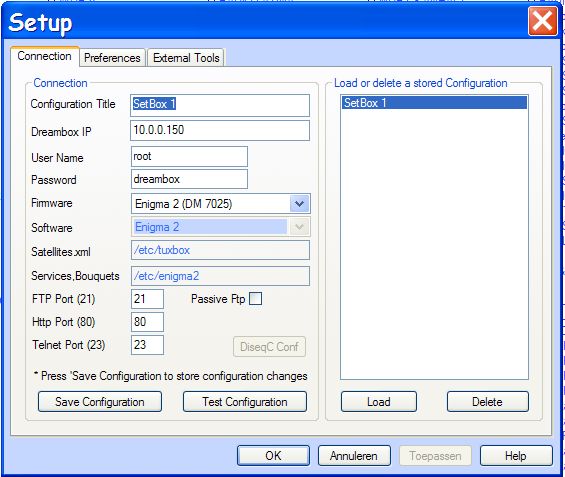Expand the Firmware dropdown arrow

coord(299,204)
